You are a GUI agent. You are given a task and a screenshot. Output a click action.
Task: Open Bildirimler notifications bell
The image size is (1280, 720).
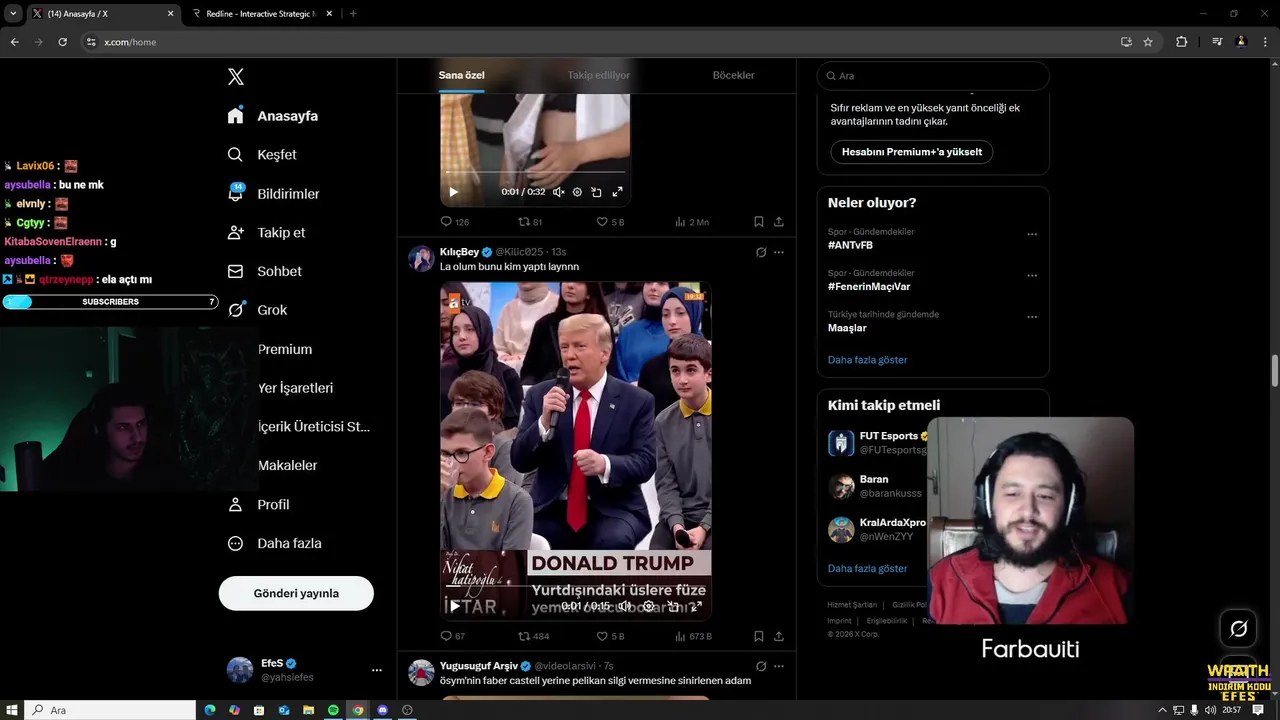pos(274,194)
